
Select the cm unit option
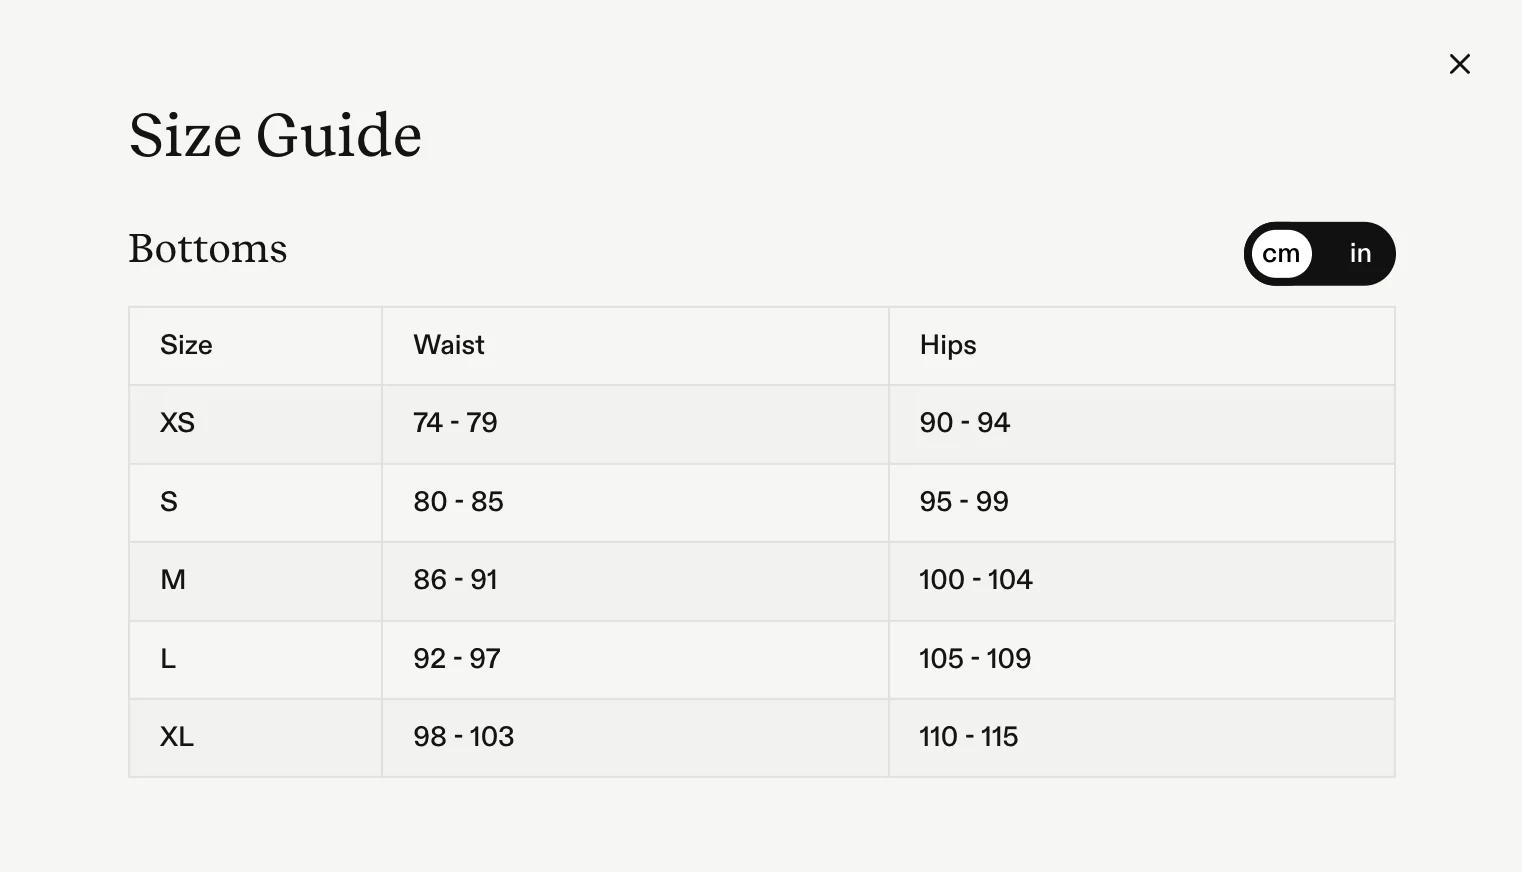click(1281, 254)
